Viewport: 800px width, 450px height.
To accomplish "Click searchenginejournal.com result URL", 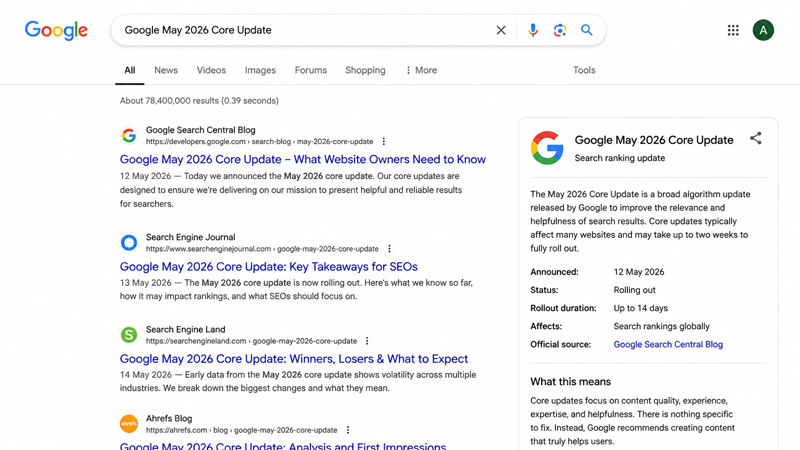I will point(262,248).
